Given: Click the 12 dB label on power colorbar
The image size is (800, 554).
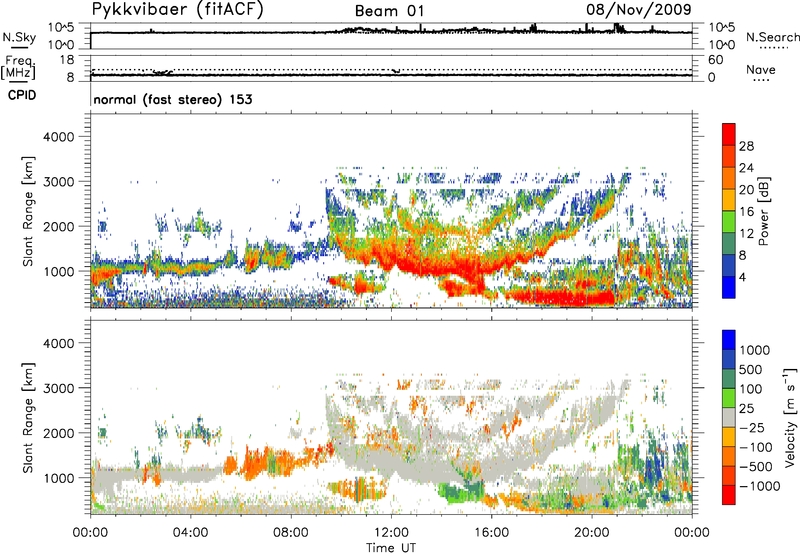Looking at the screenshot, I should tap(746, 234).
